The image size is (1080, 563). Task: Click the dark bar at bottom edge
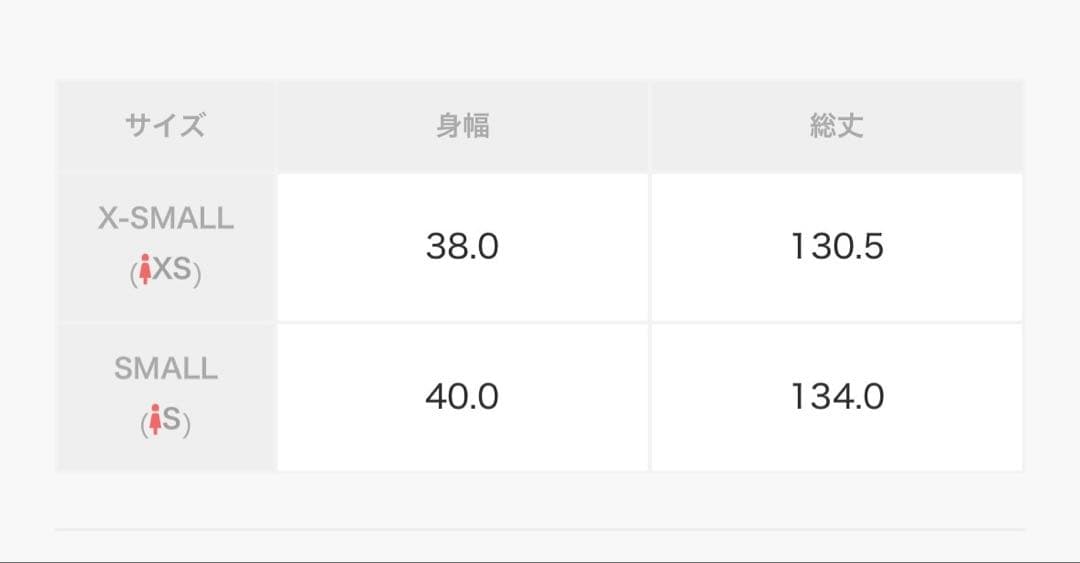tap(540, 561)
